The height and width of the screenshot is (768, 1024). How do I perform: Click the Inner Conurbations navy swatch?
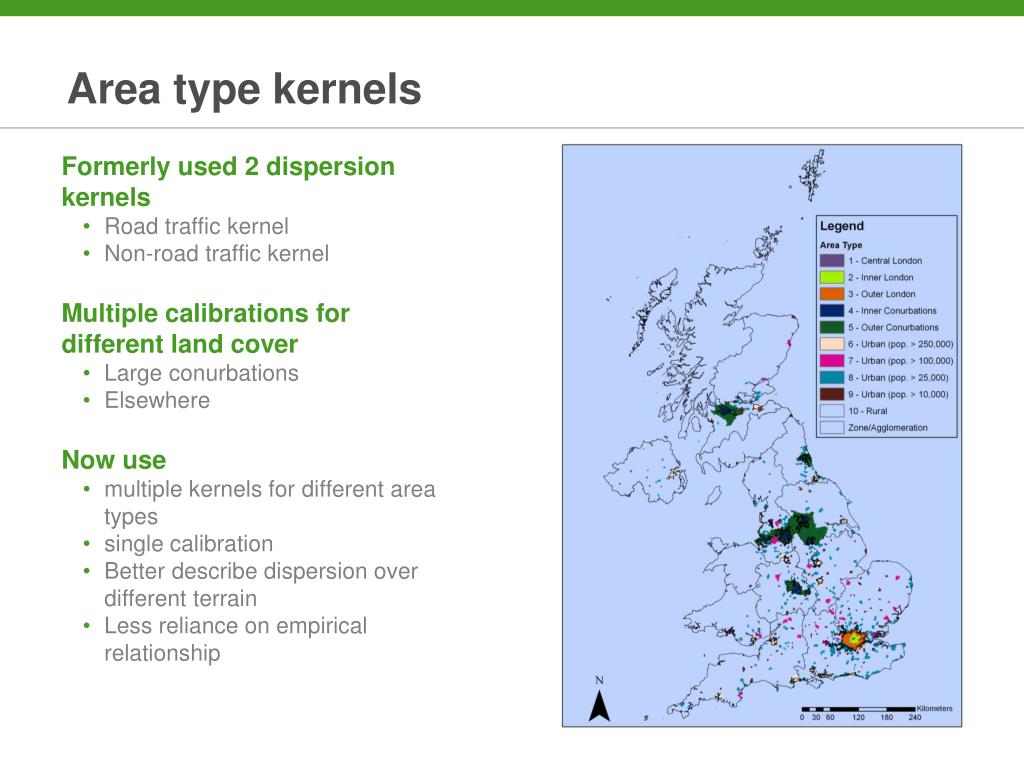coord(832,310)
